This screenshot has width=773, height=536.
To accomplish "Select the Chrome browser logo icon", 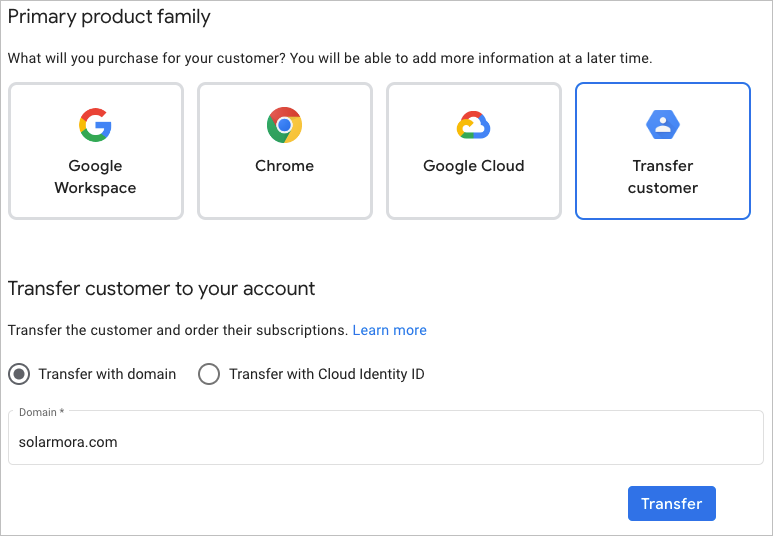I will click(284, 125).
